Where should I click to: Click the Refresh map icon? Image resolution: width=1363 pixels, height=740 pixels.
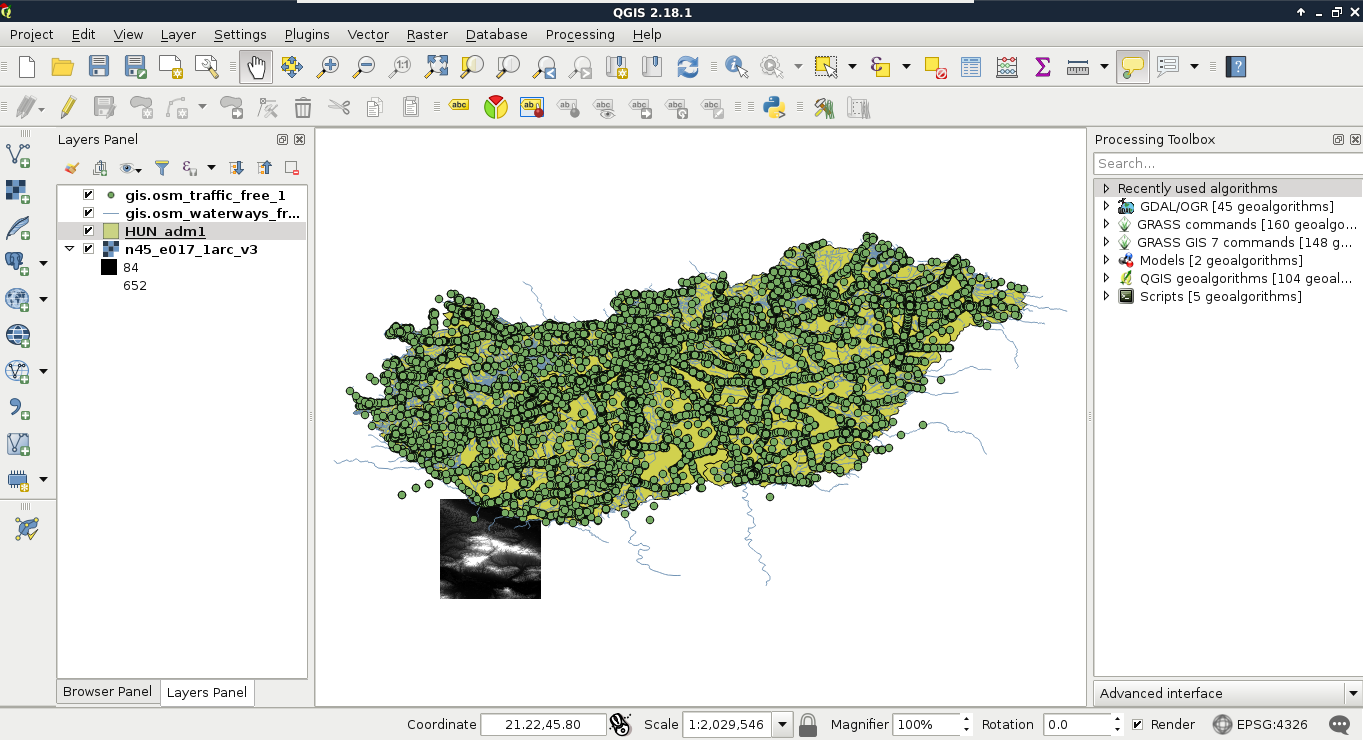(687, 67)
